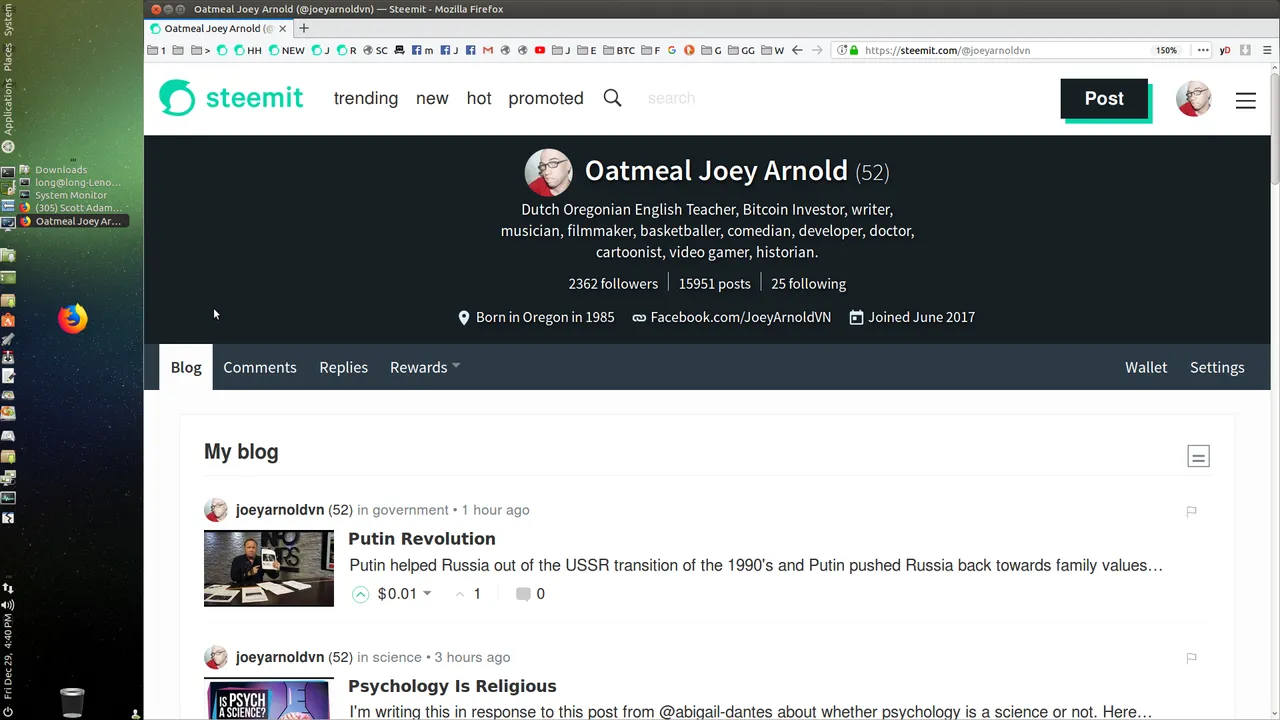Image resolution: width=1280 pixels, height=720 pixels.
Task: Click the 'government' category link
Action: click(410, 510)
